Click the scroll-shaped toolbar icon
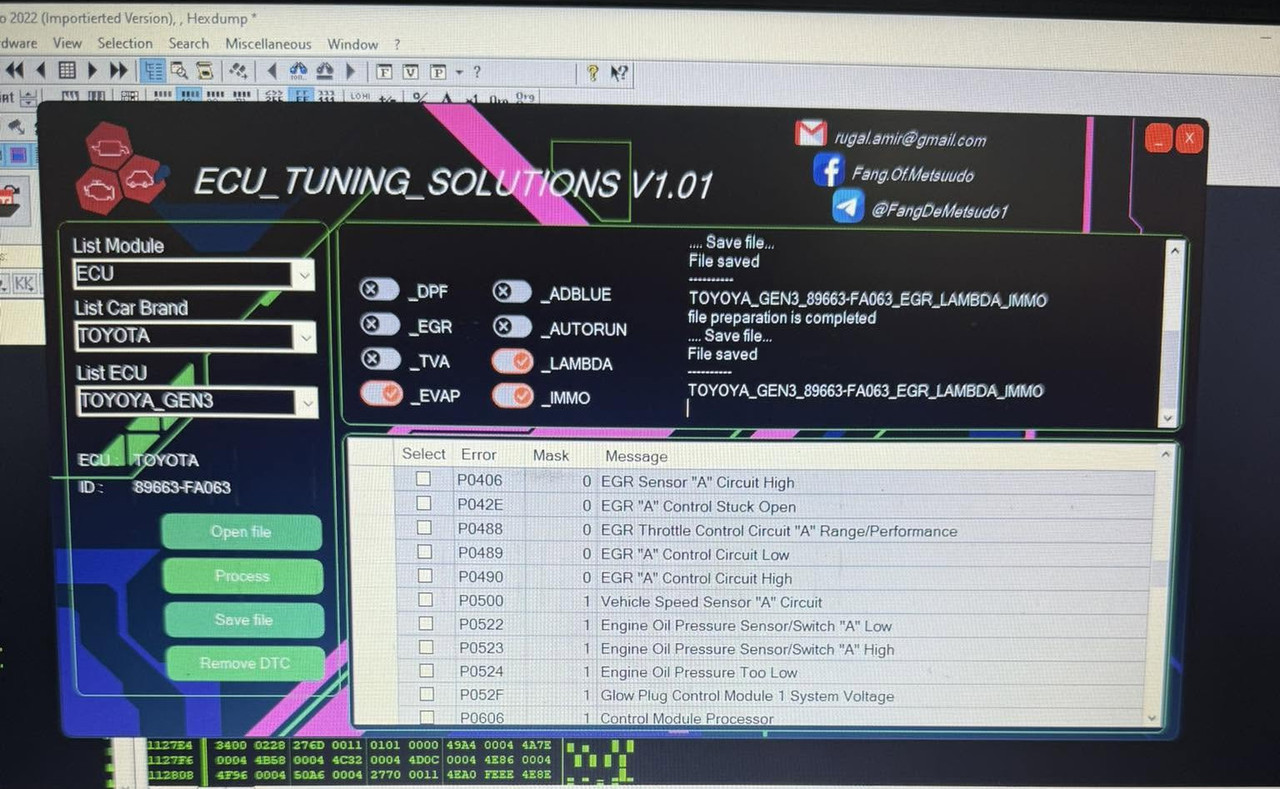 click(x=205, y=70)
